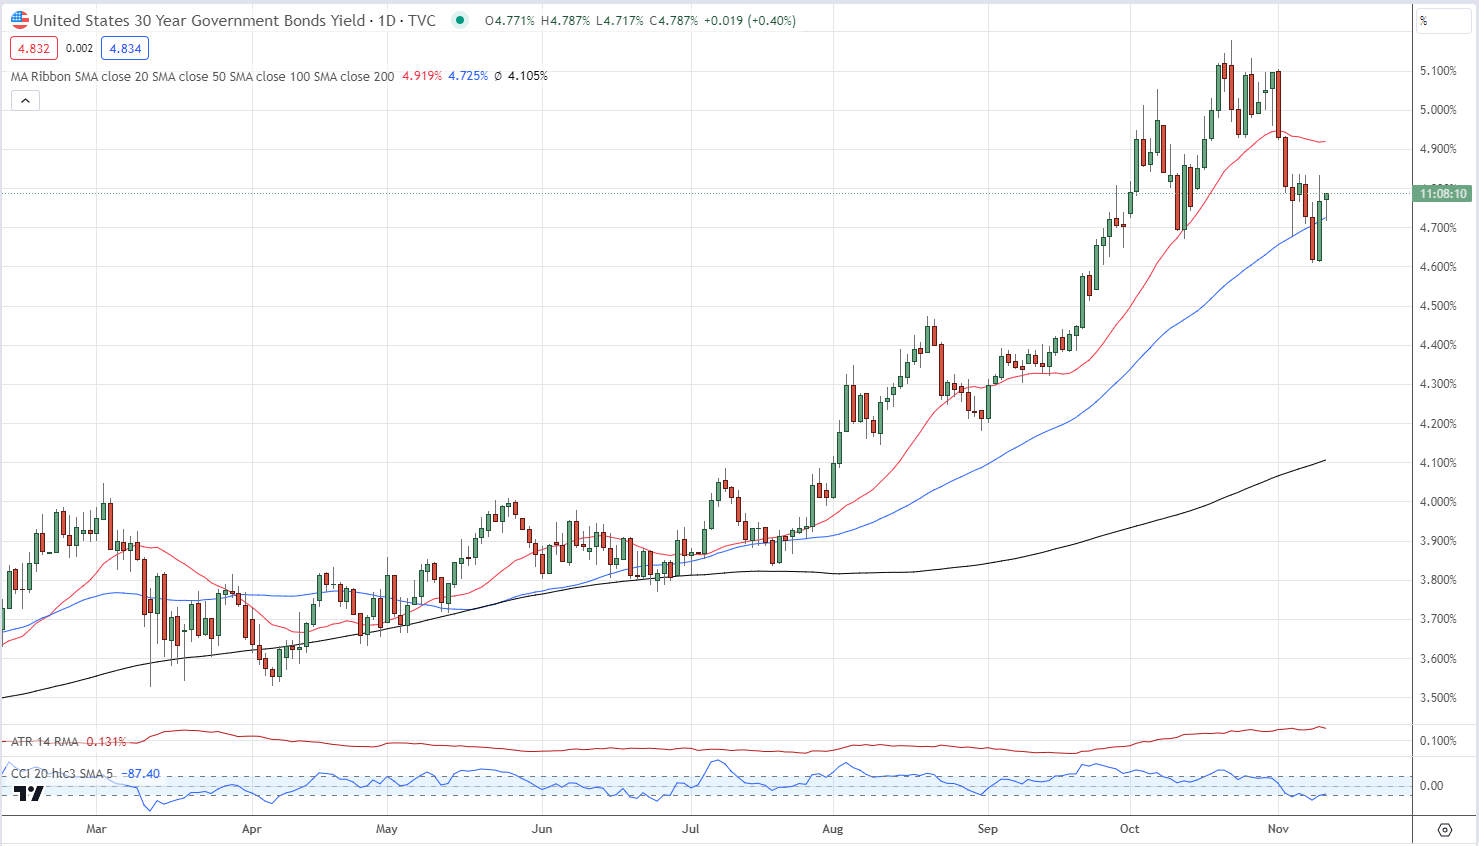Click the black 4.105% SMA value
The width and height of the screenshot is (1479, 846).
click(528, 76)
